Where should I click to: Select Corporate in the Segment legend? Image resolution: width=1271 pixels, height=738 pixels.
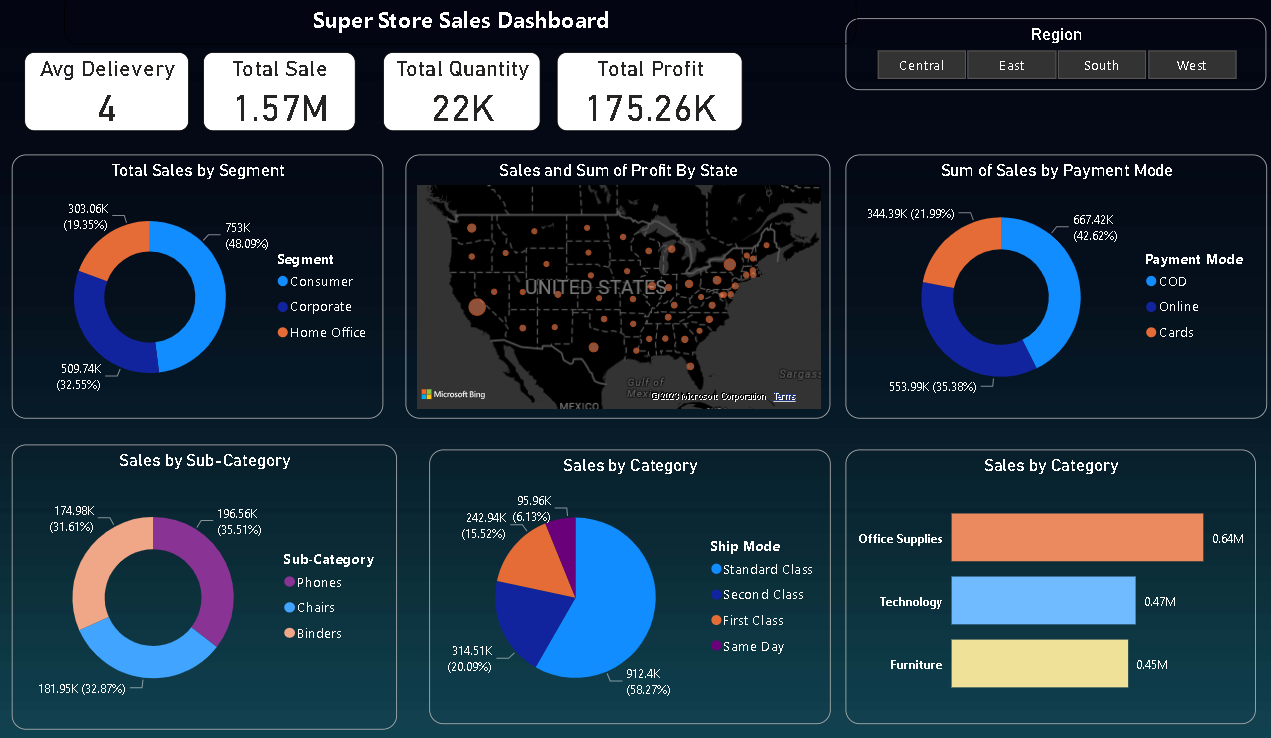pos(320,307)
